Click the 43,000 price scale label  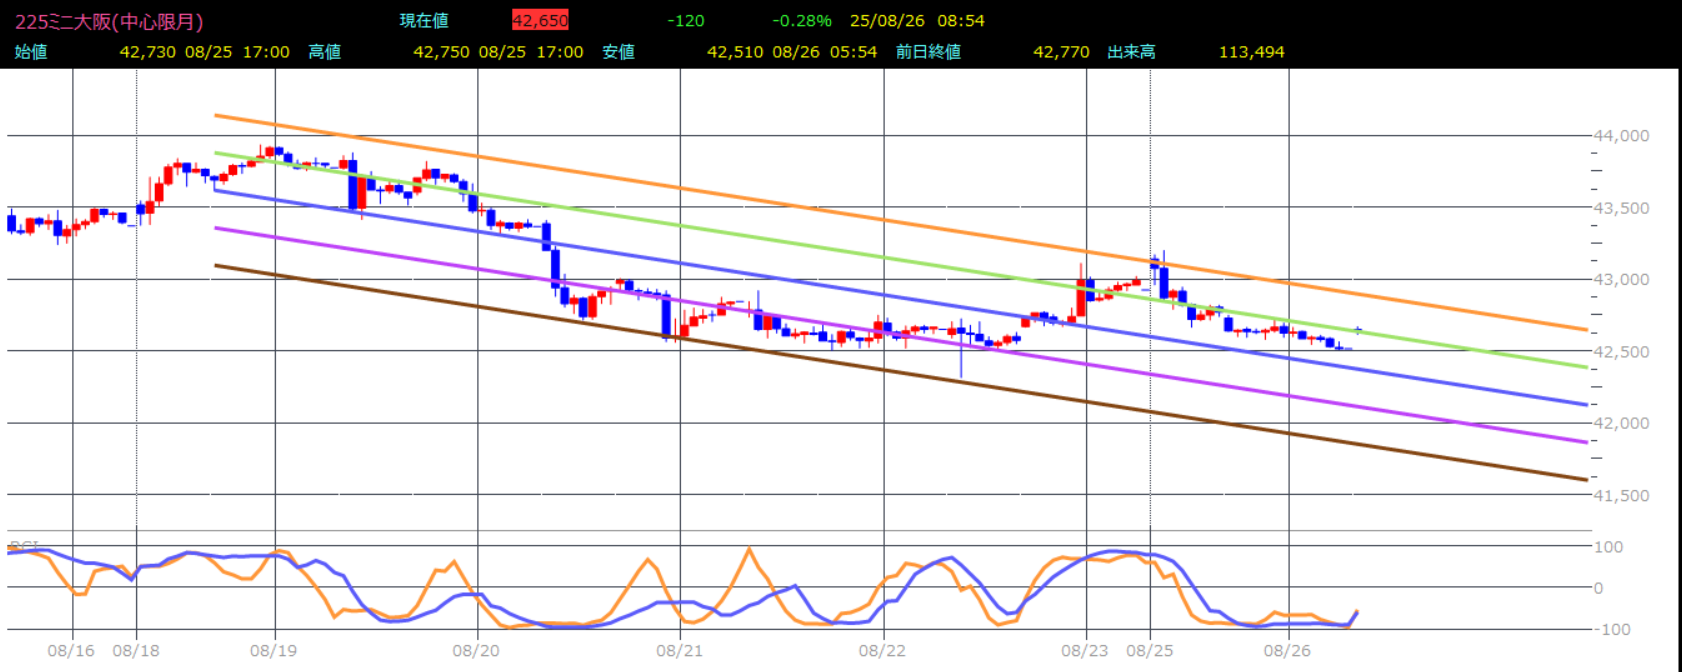pos(1621,280)
